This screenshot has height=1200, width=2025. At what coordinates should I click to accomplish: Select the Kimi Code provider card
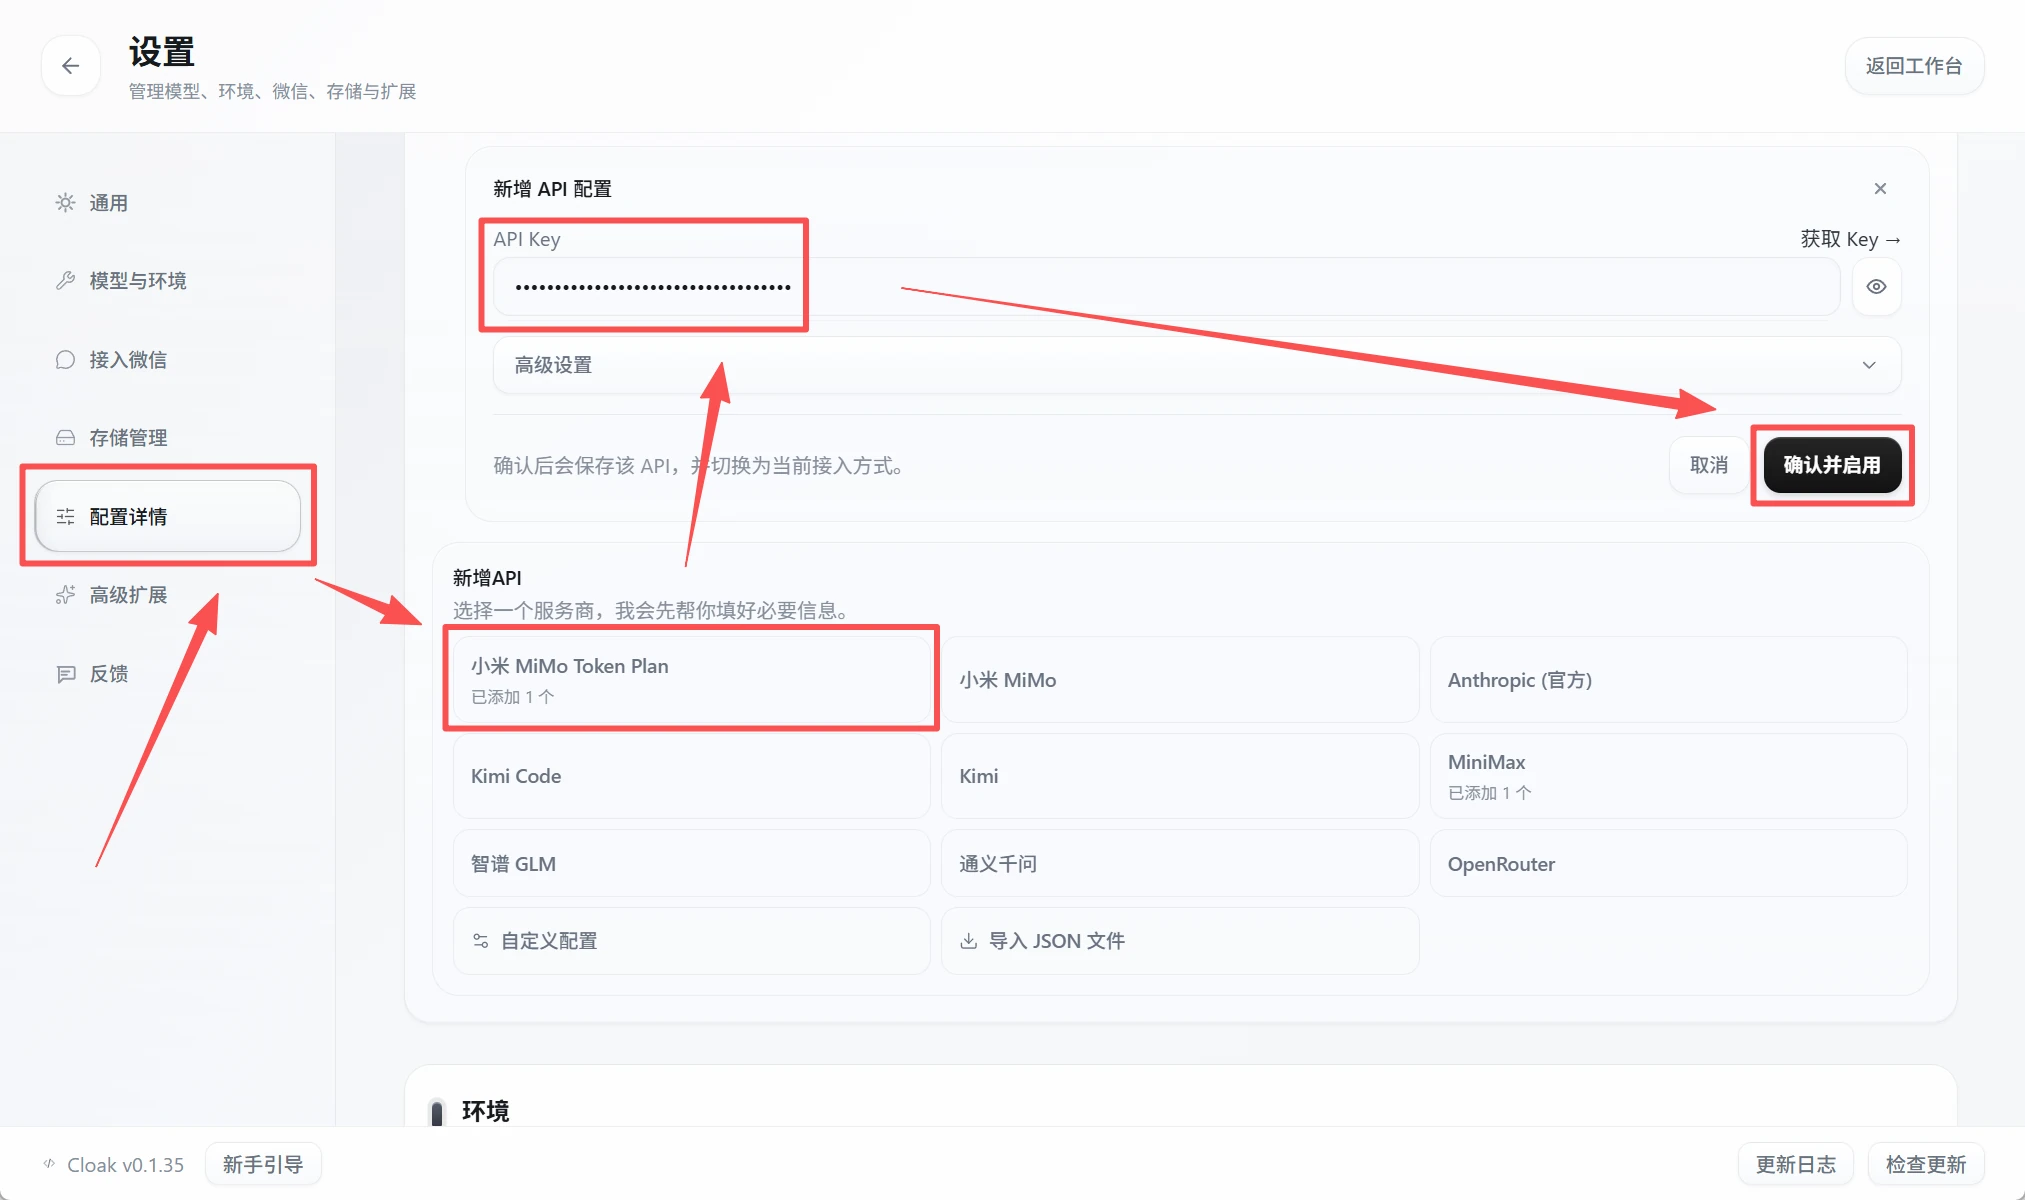(691, 776)
